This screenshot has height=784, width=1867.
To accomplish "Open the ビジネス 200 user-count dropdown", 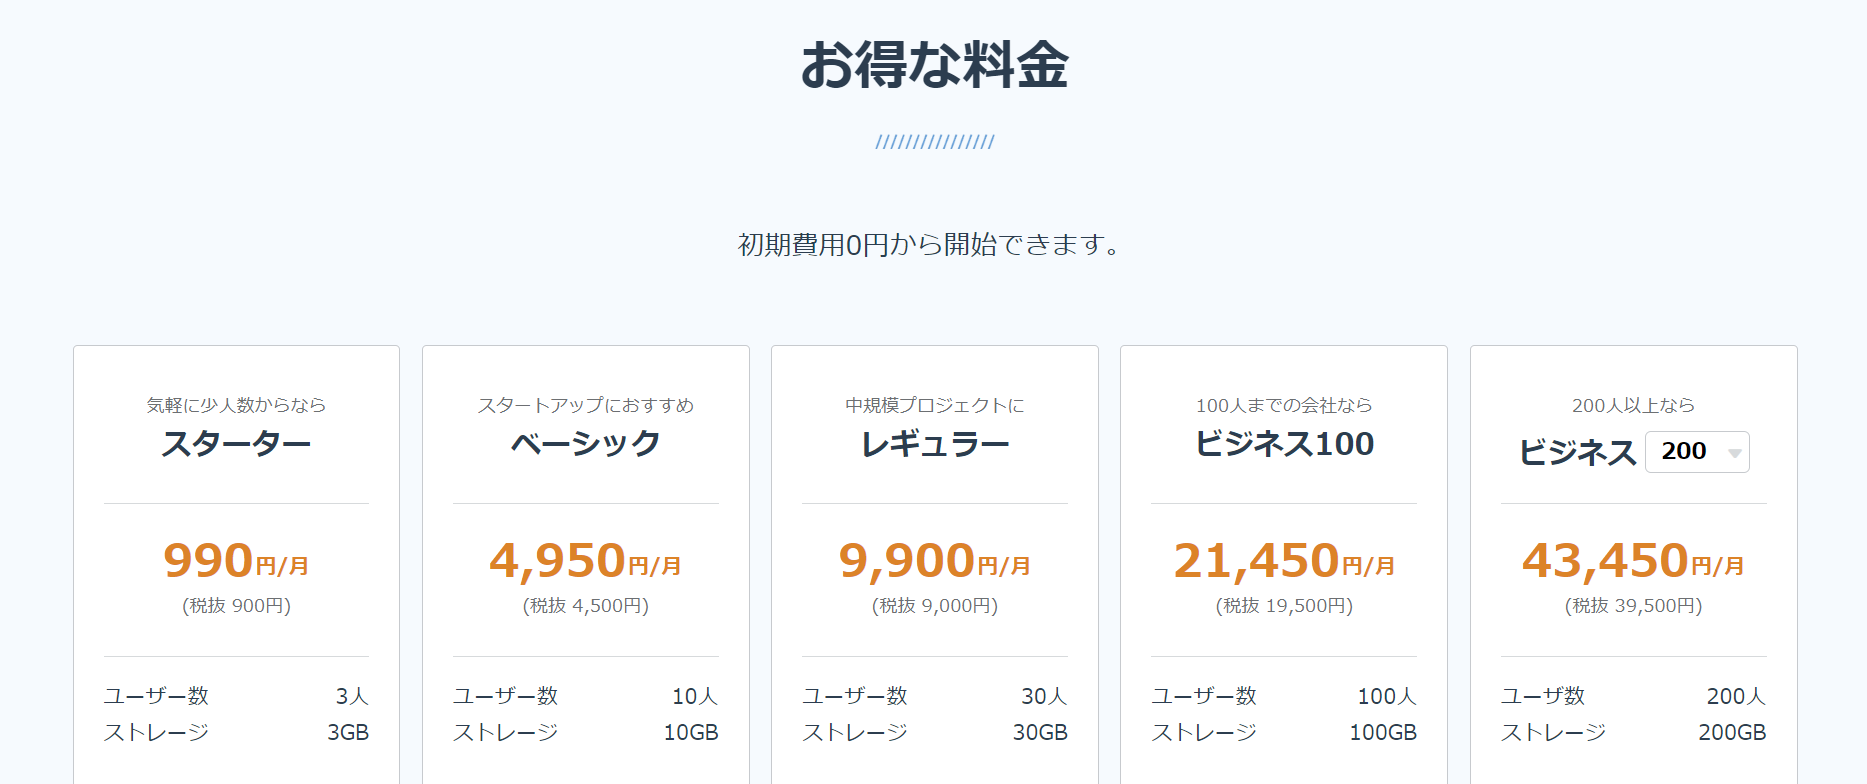I will [x=1697, y=452].
